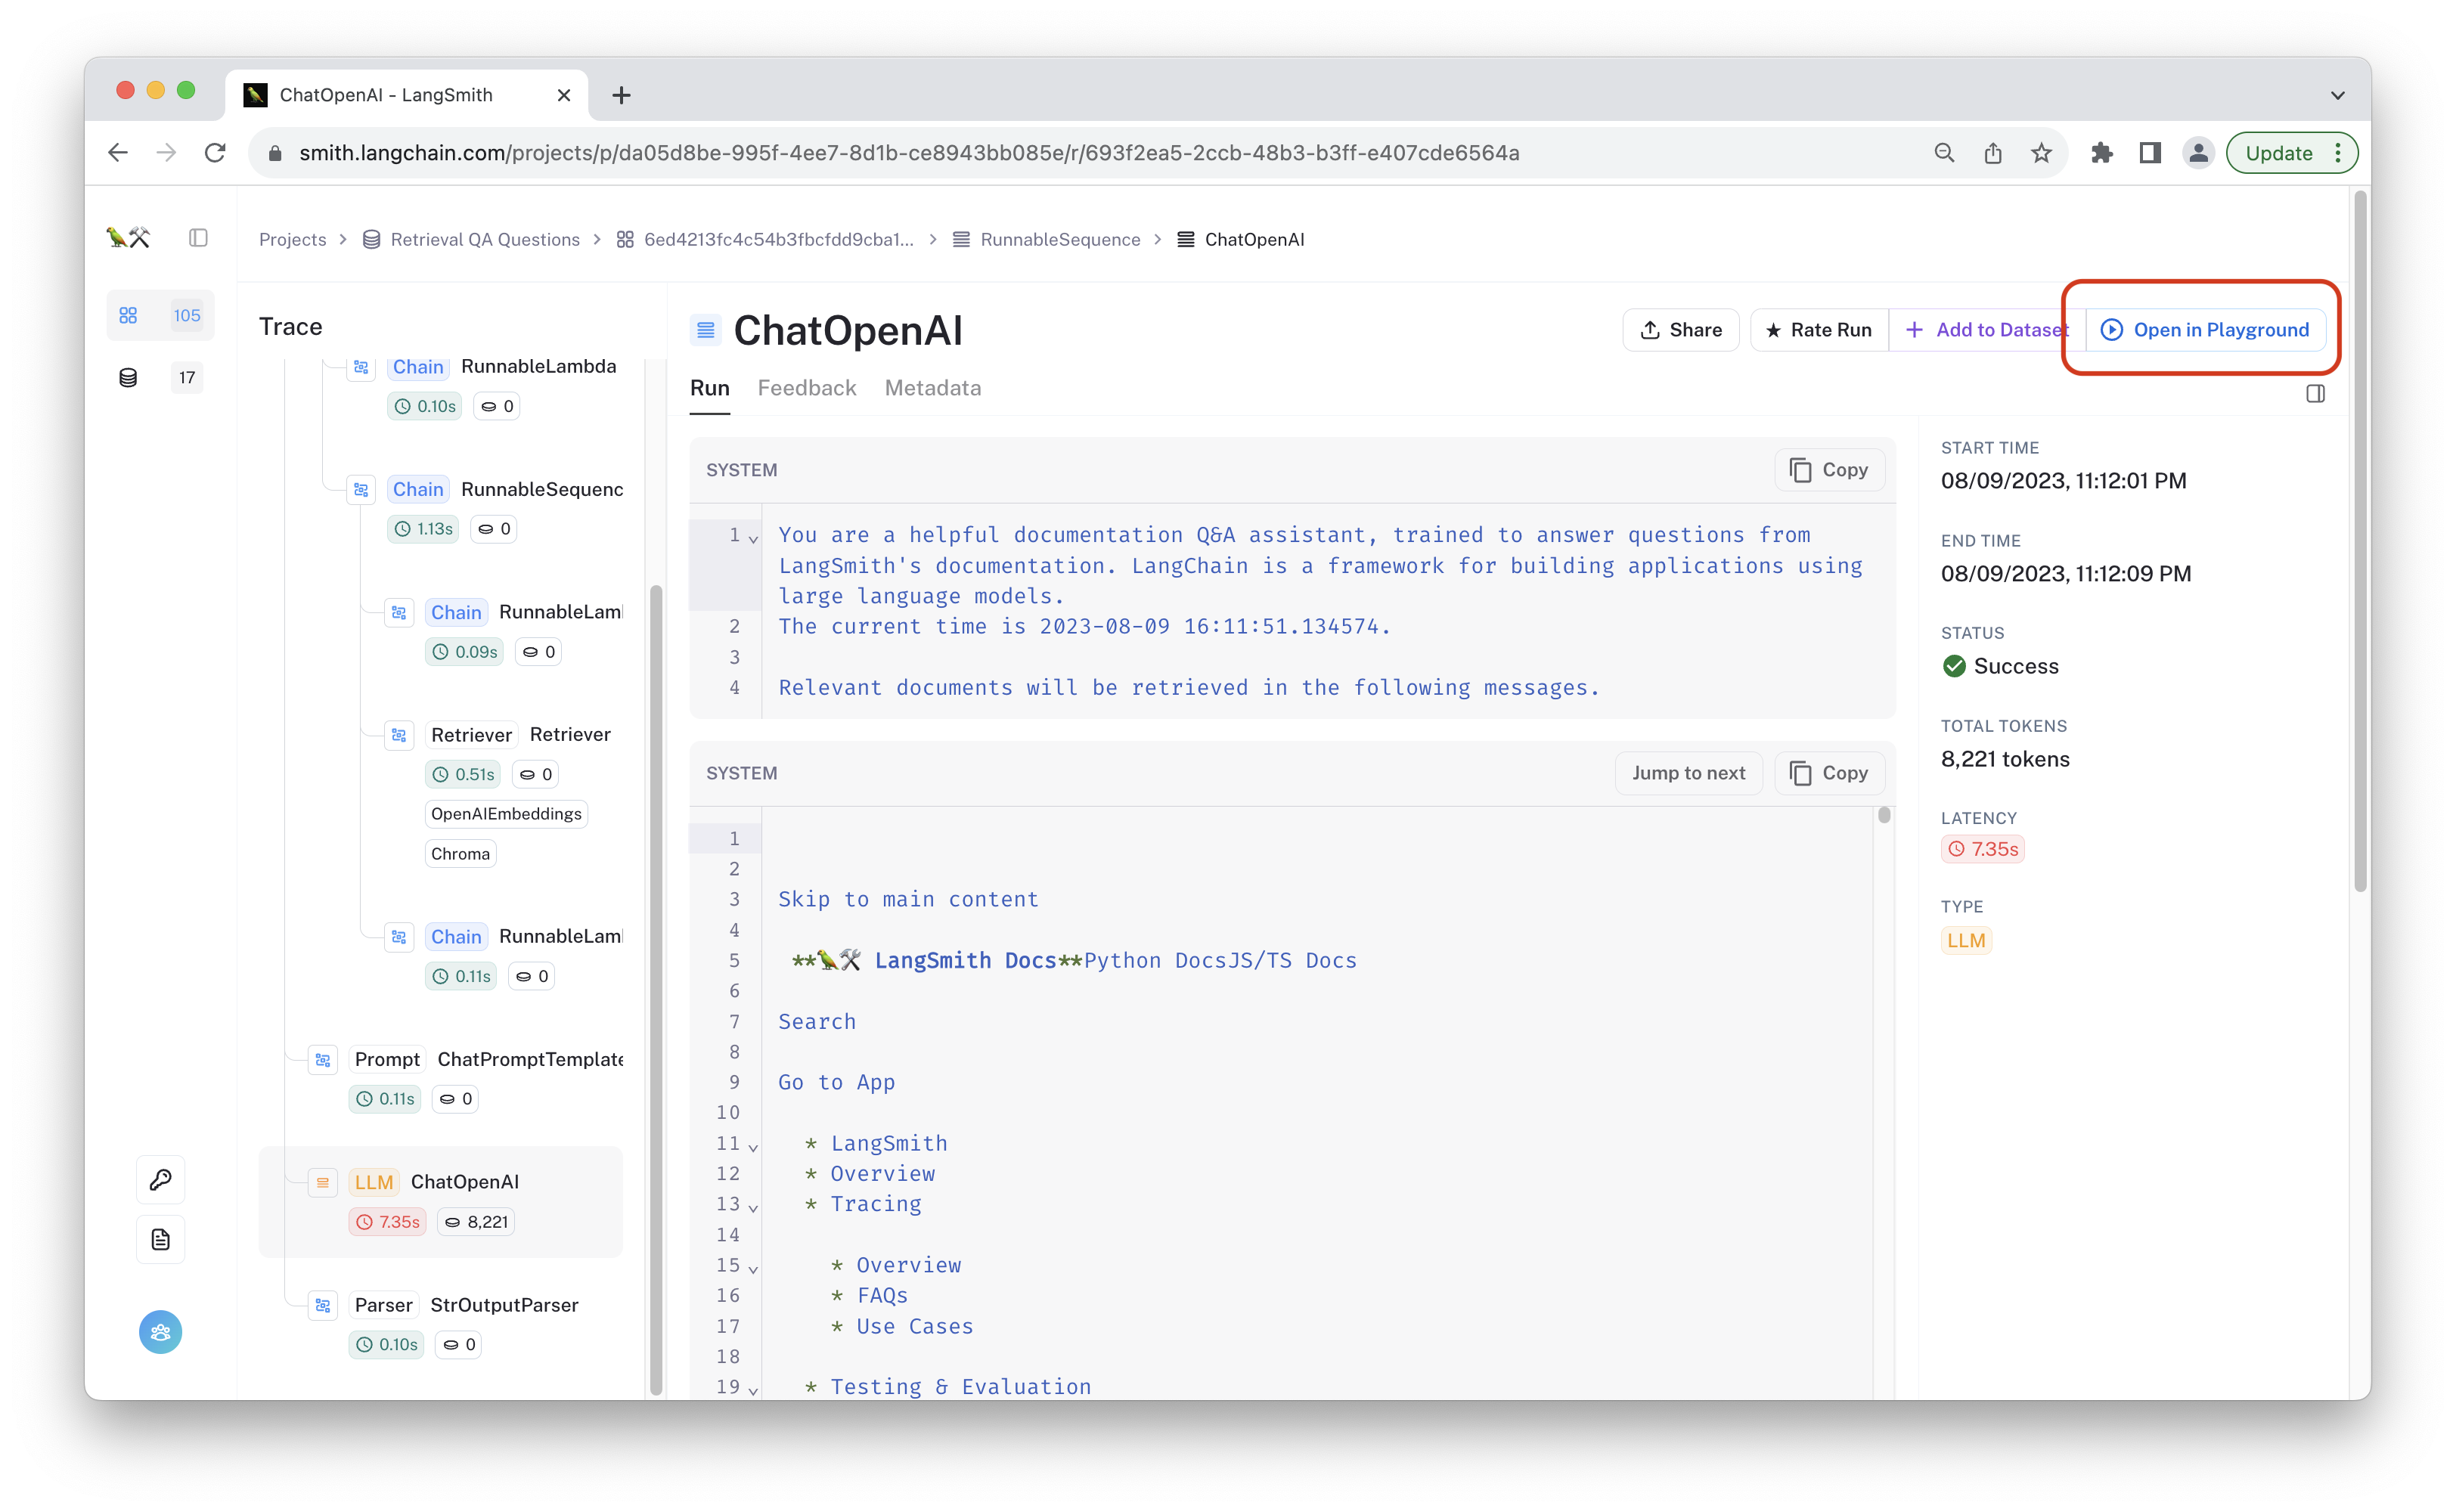Open the browser side panel icon
Image resolution: width=2456 pixels, height=1512 pixels.
click(x=2150, y=153)
